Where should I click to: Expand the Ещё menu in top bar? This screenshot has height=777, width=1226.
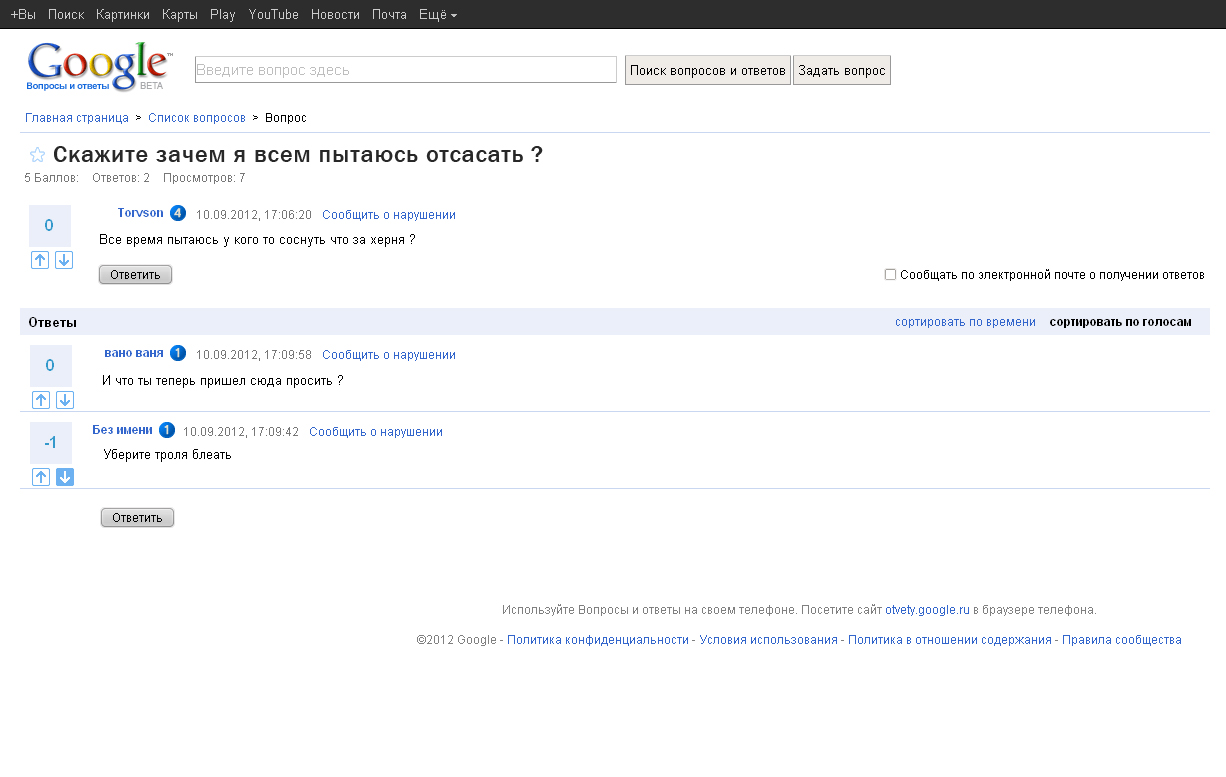(x=438, y=15)
